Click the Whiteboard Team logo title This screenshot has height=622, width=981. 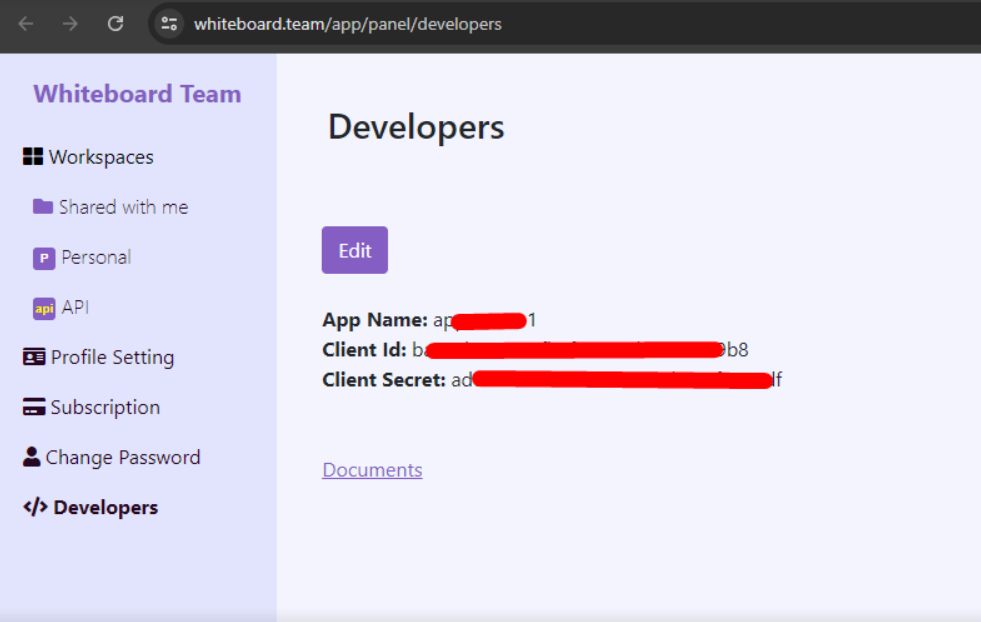(137, 94)
